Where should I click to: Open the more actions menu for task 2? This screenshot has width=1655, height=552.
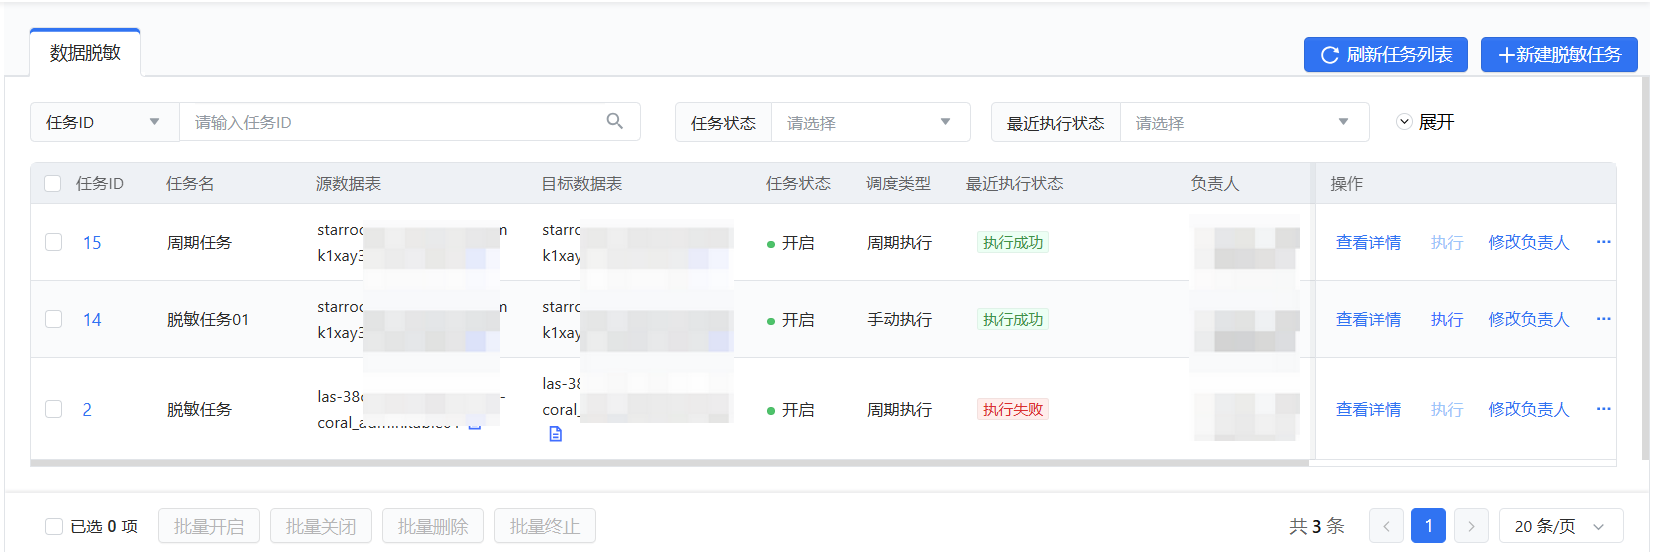pyautogui.click(x=1603, y=409)
